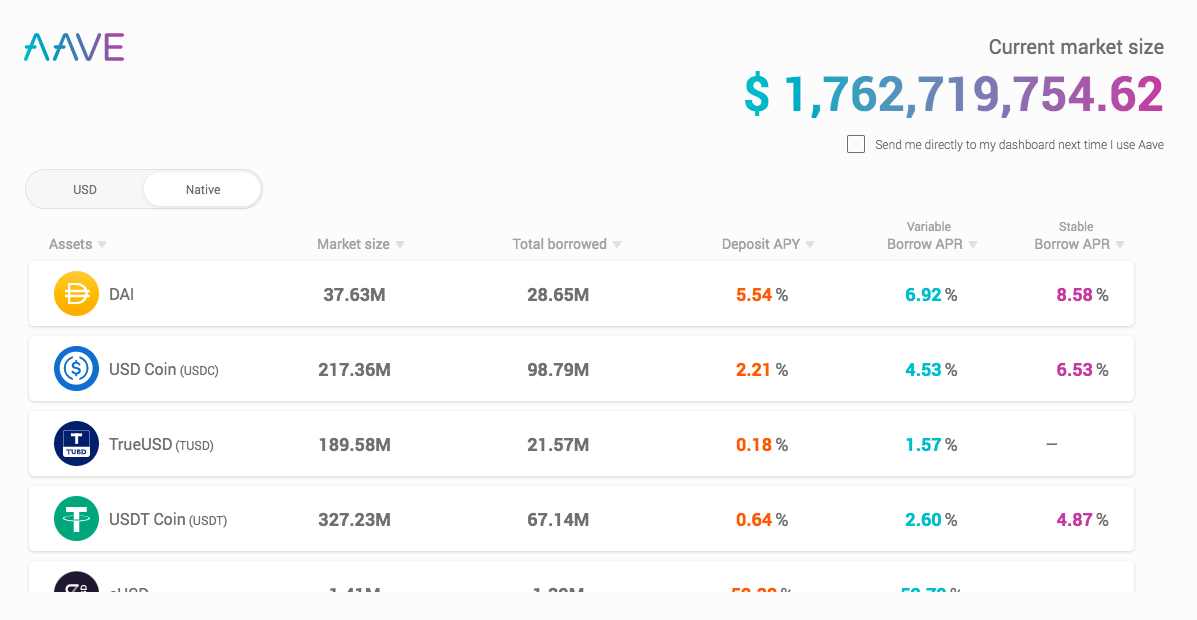The width and height of the screenshot is (1197, 620).
Task: Click the DAI coin icon
Action: click(76, 295)
